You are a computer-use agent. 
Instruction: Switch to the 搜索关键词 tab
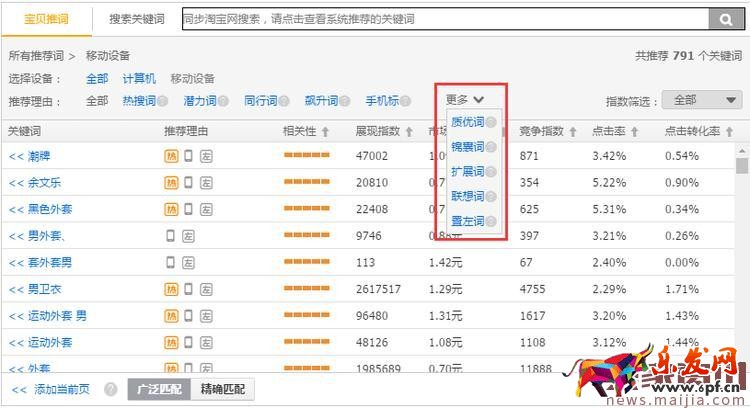(x=137, y=19)
